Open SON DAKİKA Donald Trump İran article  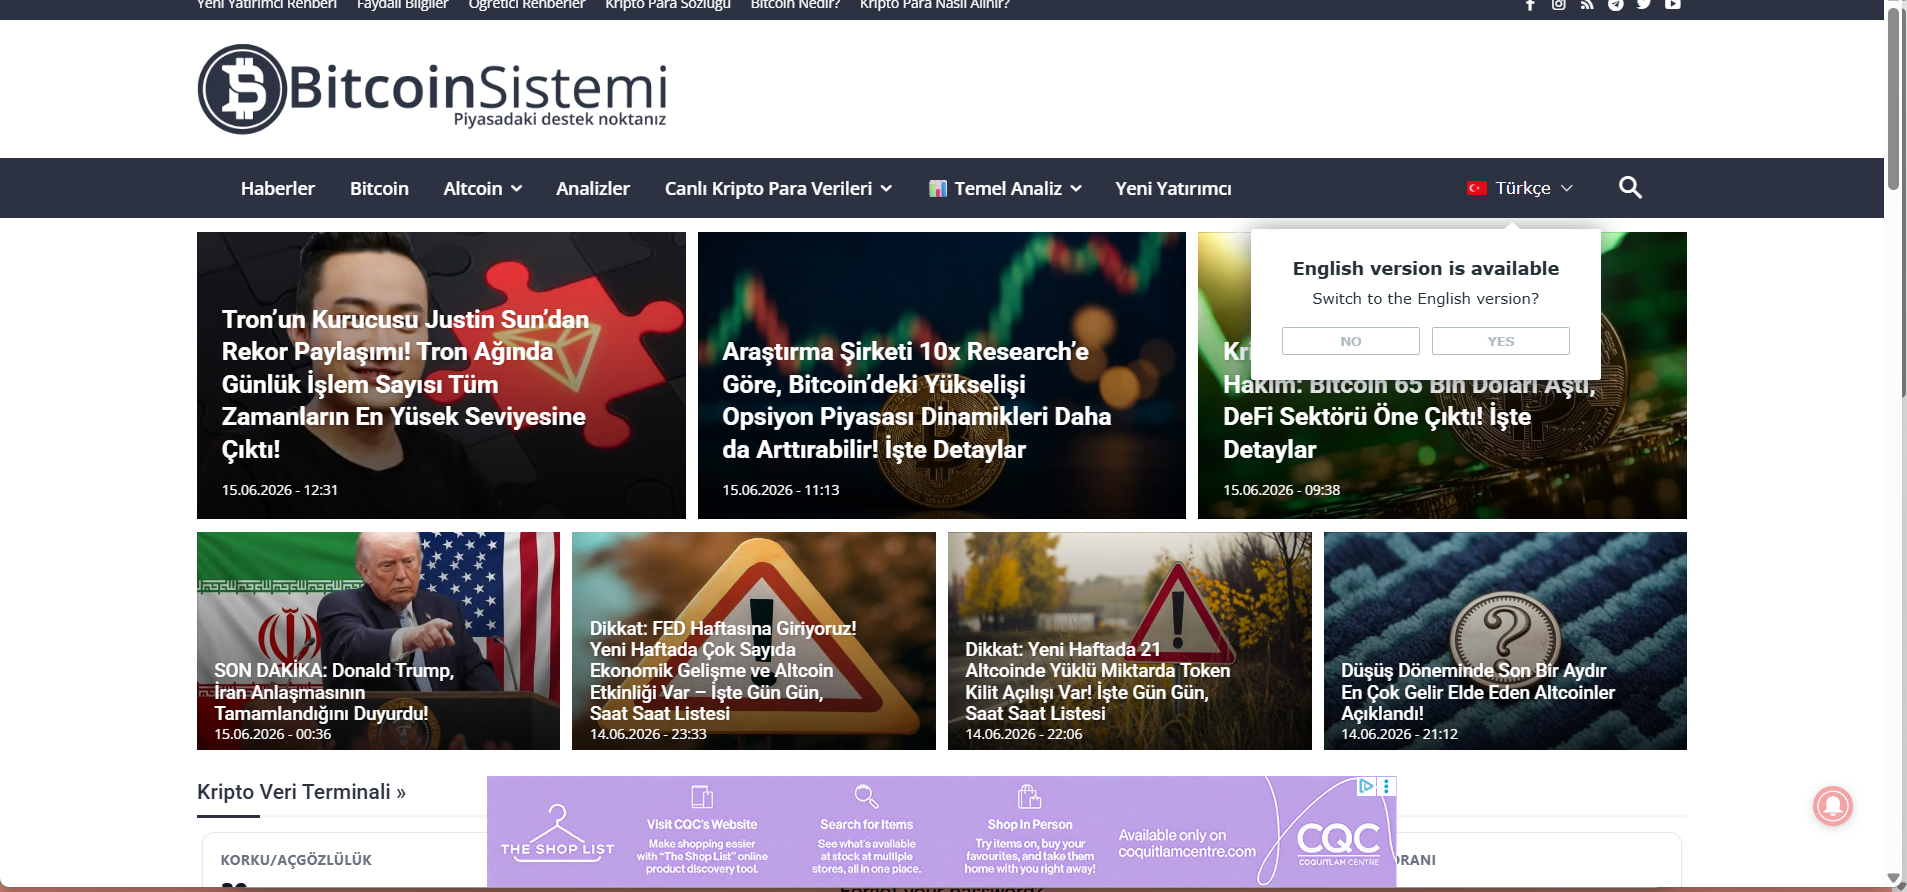click(378, 641)
